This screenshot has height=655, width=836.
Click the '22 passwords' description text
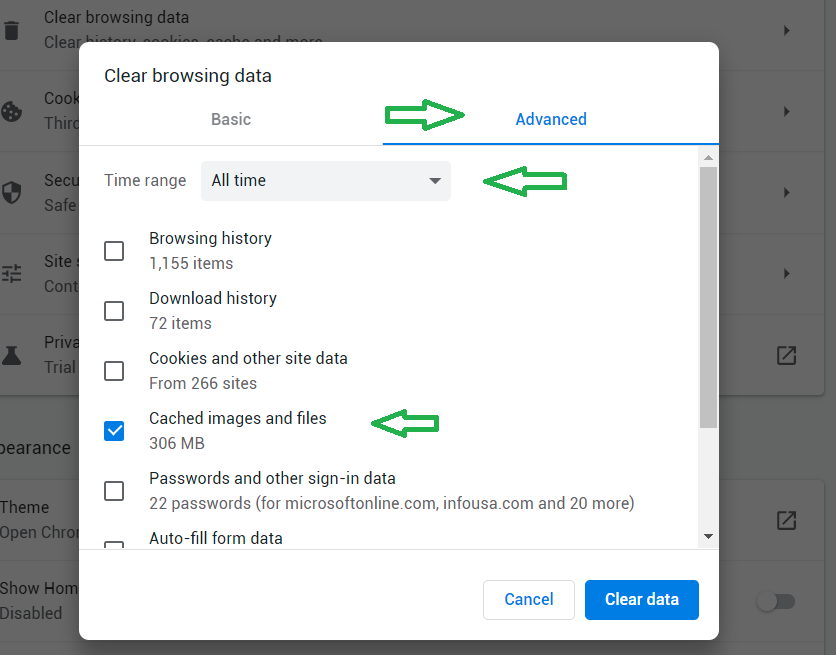[x=392, y=503]
